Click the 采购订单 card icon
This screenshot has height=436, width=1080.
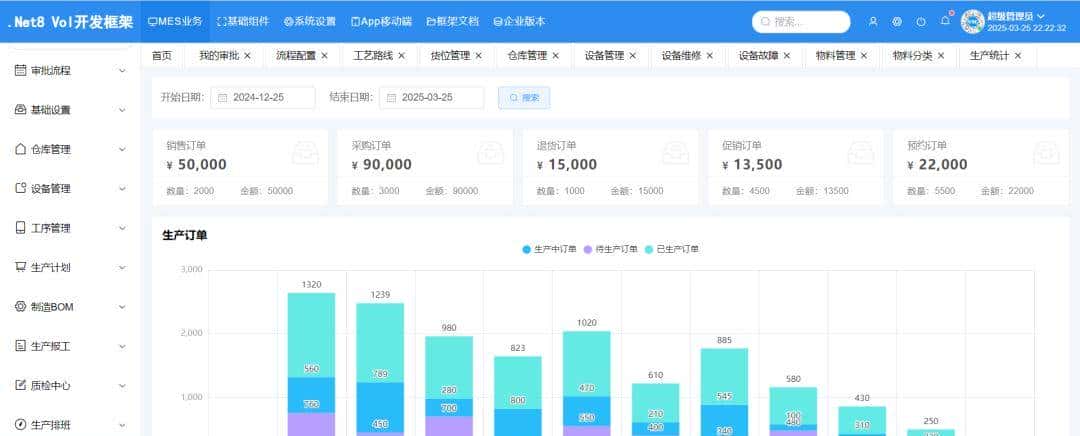[491, 152]
